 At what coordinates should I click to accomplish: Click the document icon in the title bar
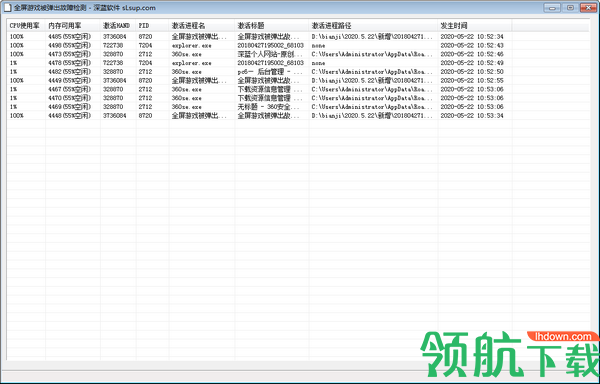tap(7, 7)
